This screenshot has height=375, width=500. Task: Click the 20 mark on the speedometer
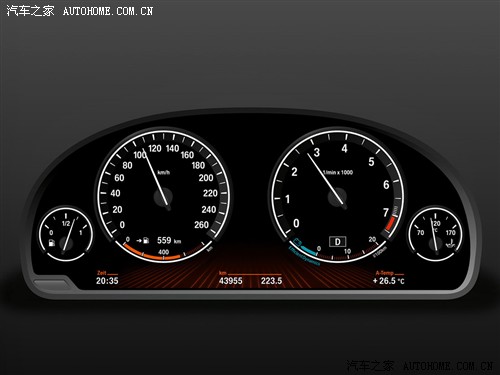117,210
